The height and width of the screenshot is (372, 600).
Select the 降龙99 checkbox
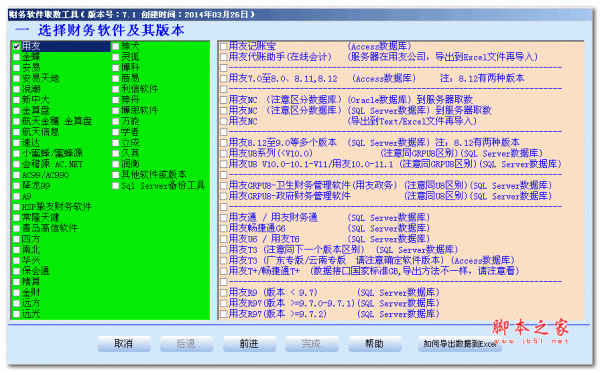[16, 186]
